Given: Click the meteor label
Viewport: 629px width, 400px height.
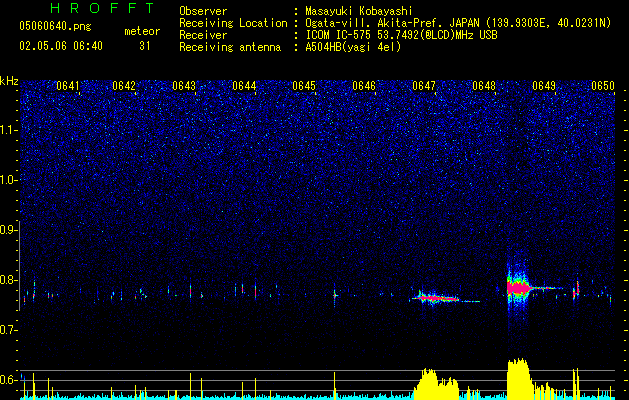Looking at the screenshot, I should (x=142, y=31).
